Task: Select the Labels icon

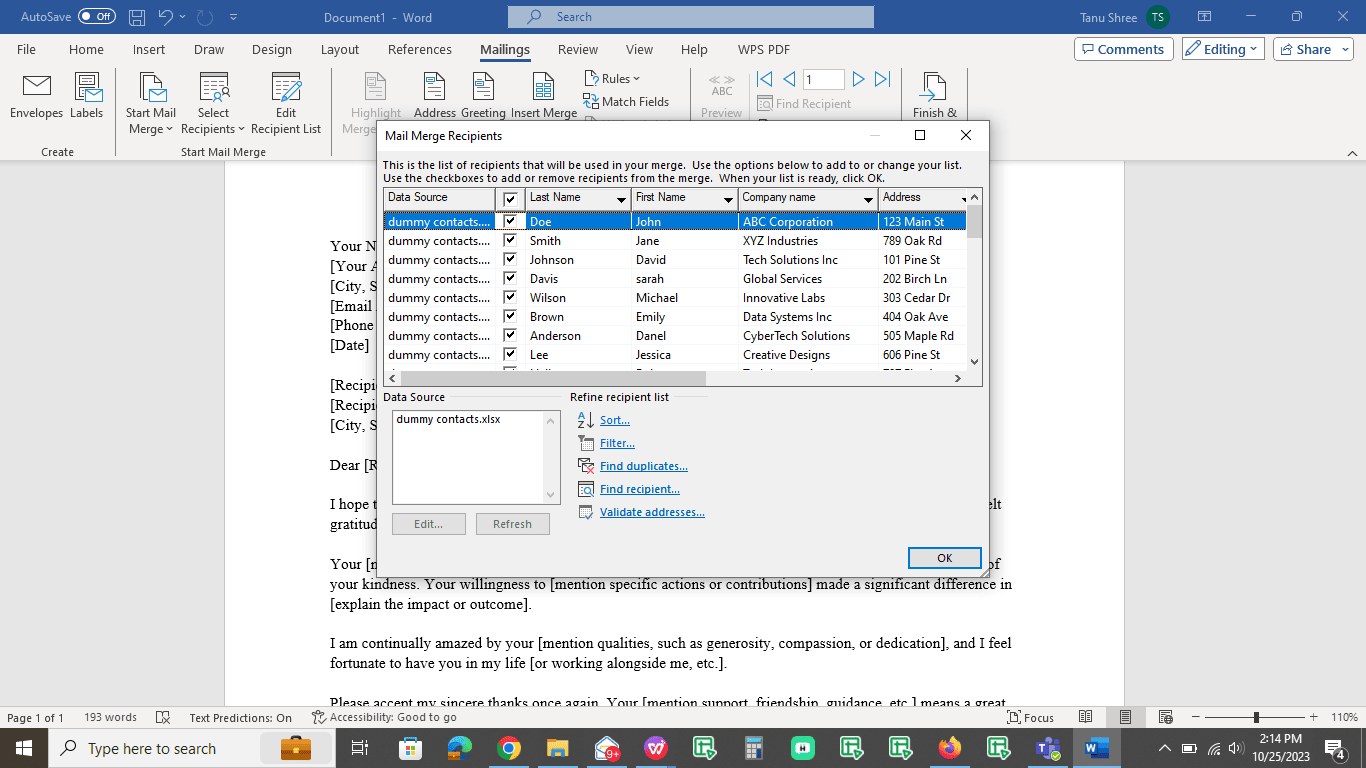Action: coord(86,95)
